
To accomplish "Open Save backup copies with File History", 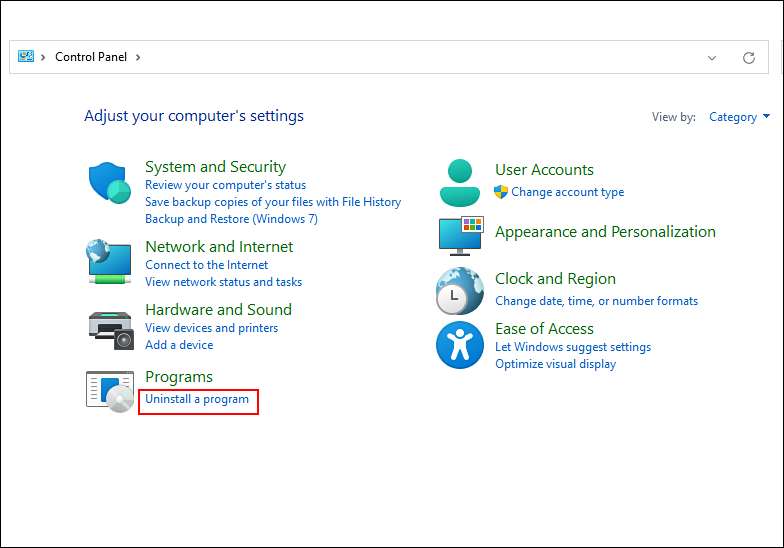I will 273,202.
